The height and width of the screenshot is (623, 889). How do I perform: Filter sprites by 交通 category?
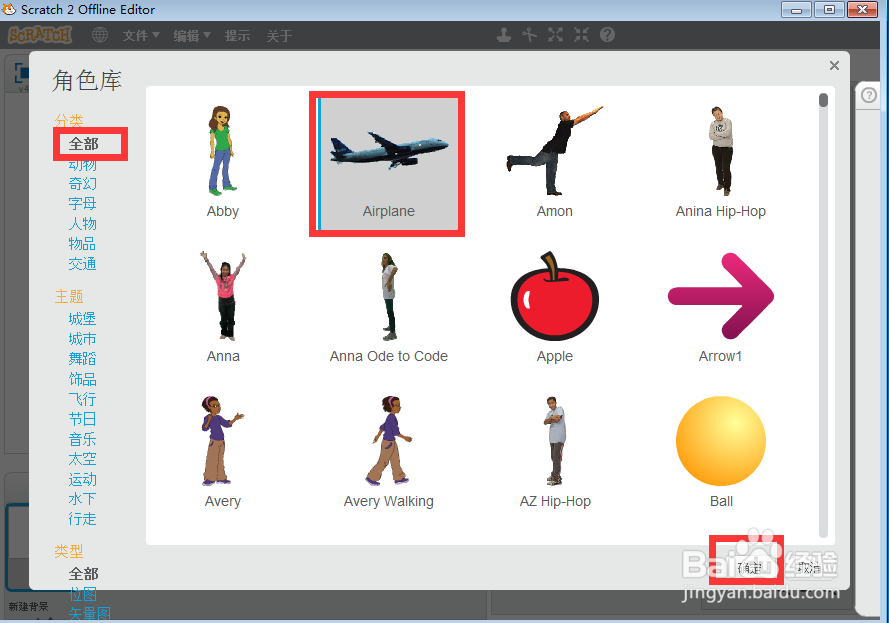(x=83, y=264)
